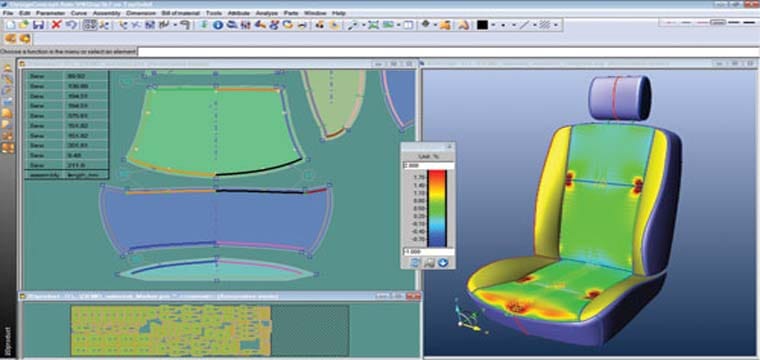Click the New document toolbar icon
Screen dimensions: 760x360
click(x=10, y=25)
